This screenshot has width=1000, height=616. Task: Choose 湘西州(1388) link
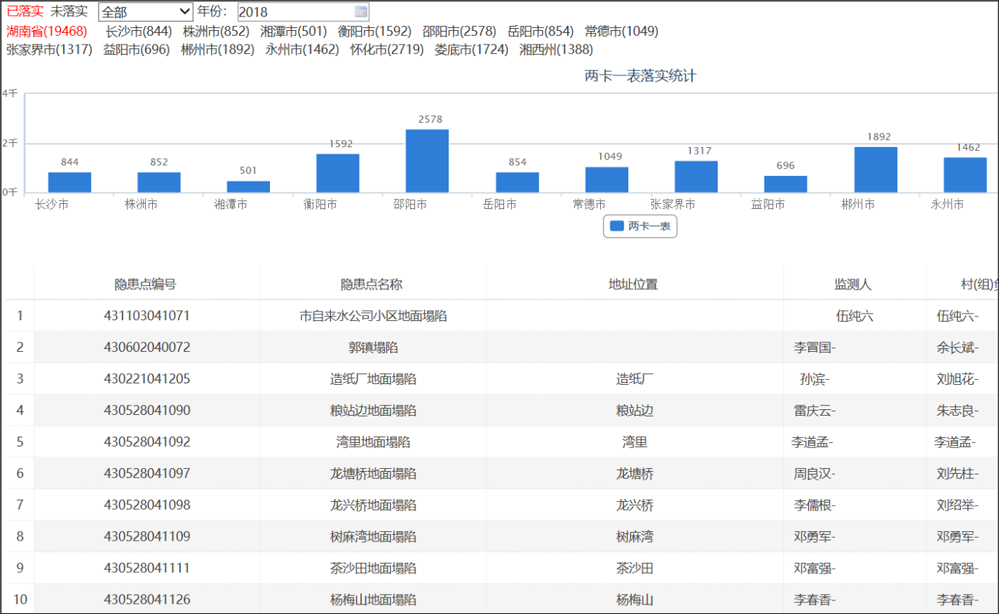click(556, 49)
